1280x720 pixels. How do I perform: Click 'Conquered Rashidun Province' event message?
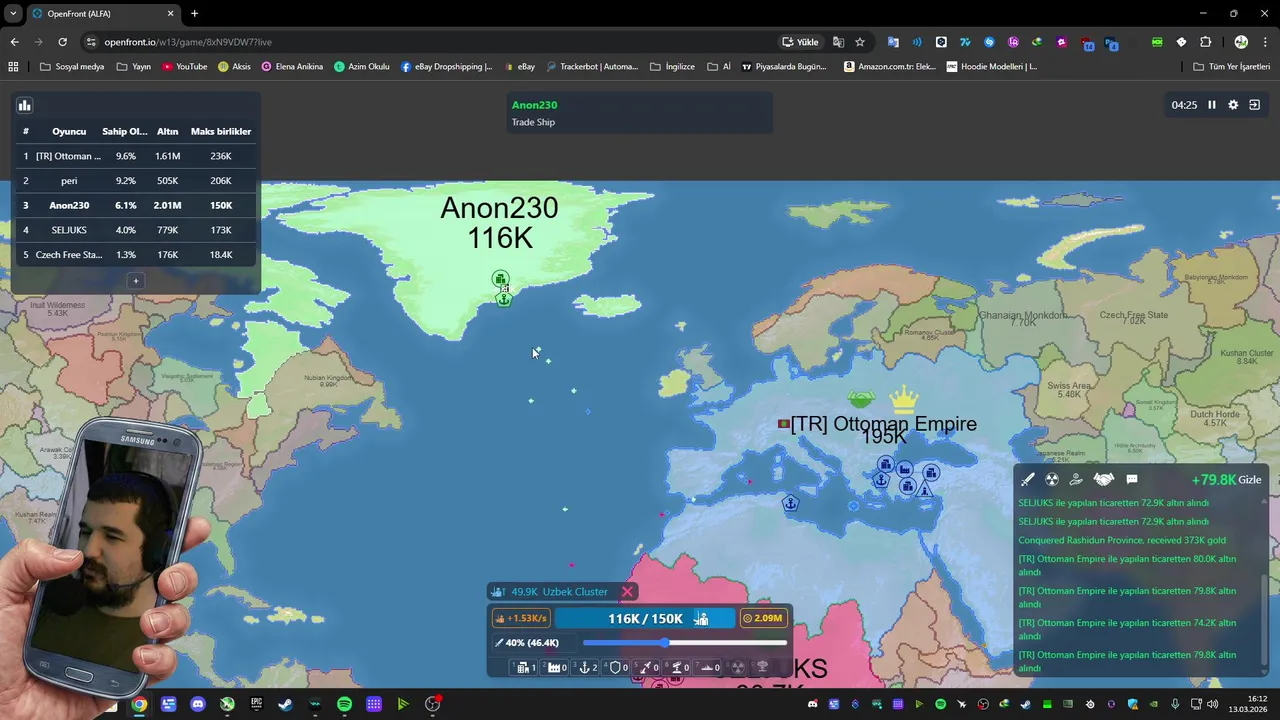coord(1122,540)
